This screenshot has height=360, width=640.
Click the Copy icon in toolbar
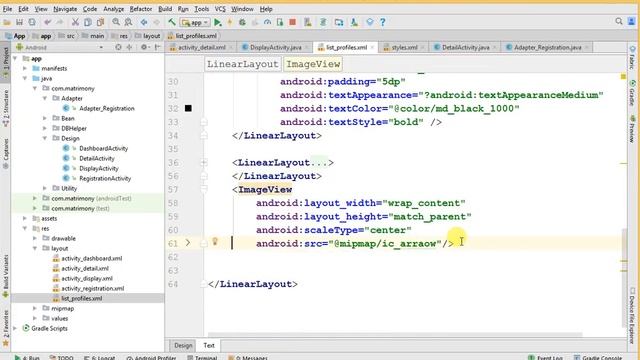(x=87, y=22)
